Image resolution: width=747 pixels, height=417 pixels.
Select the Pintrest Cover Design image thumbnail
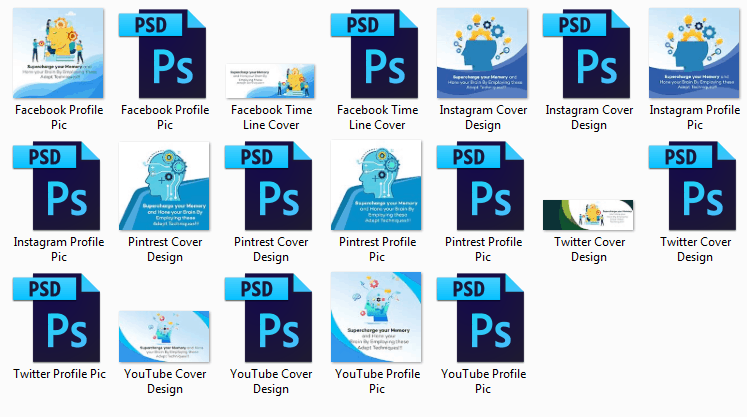[164, 186]
